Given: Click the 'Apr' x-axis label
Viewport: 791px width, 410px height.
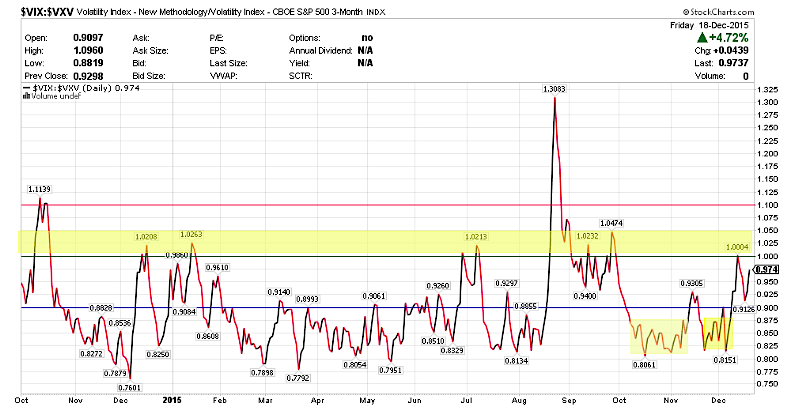Looking at the screenshot, I should 317,400.
